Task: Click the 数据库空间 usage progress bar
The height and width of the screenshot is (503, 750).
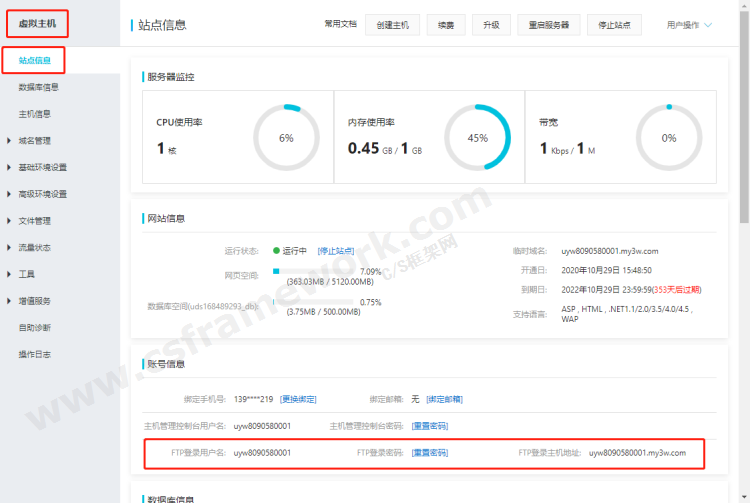Action: click(313, 302)
